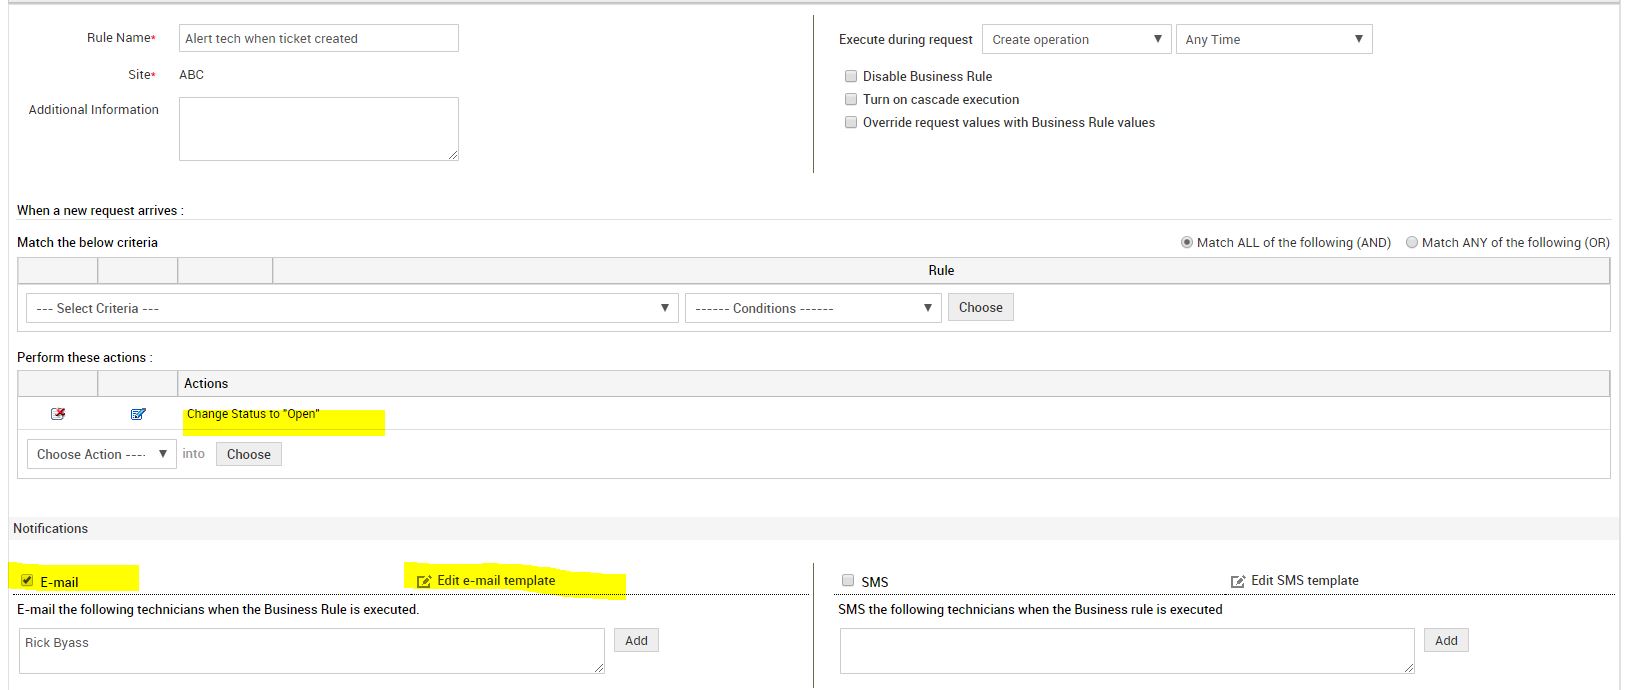Enable the SMS notification checkbox
The image size is (1625, 690).
pos(848,581)
